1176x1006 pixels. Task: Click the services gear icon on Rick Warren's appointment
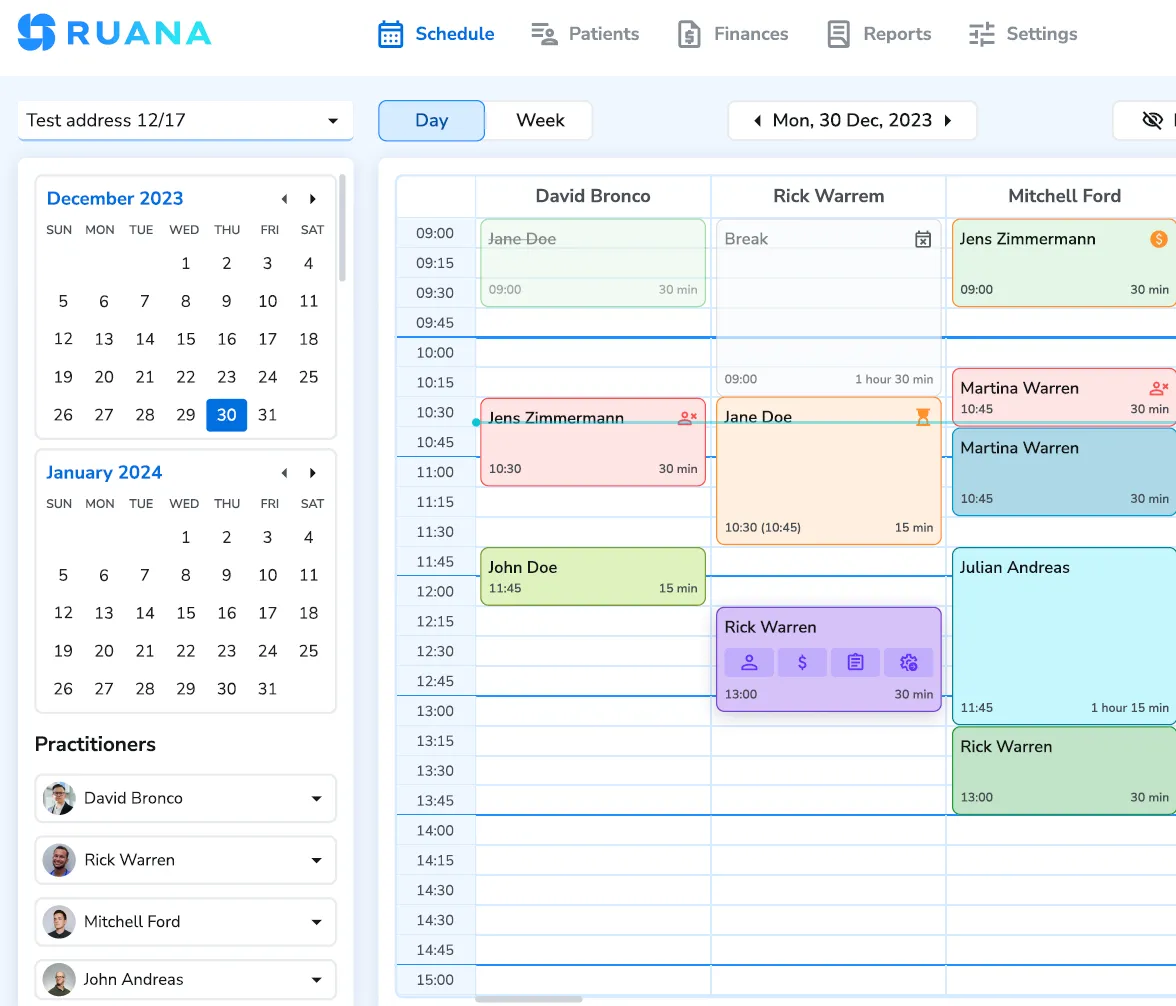coord(908,662)
